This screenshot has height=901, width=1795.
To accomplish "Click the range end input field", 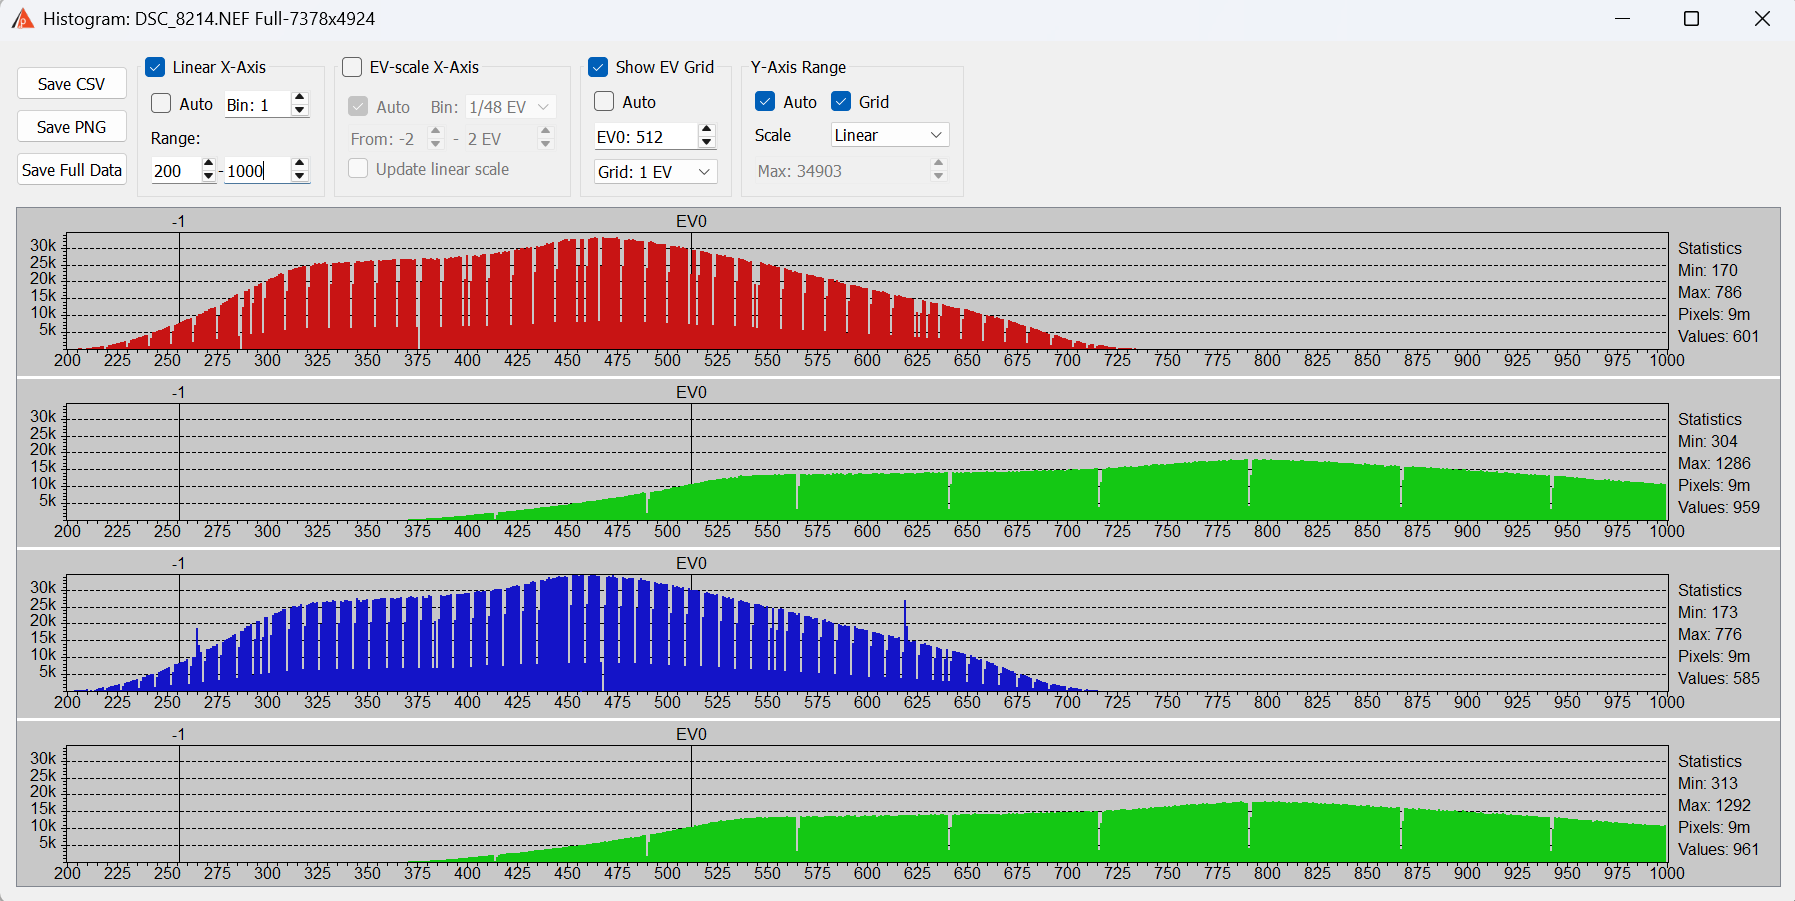I will coord(256,171).
